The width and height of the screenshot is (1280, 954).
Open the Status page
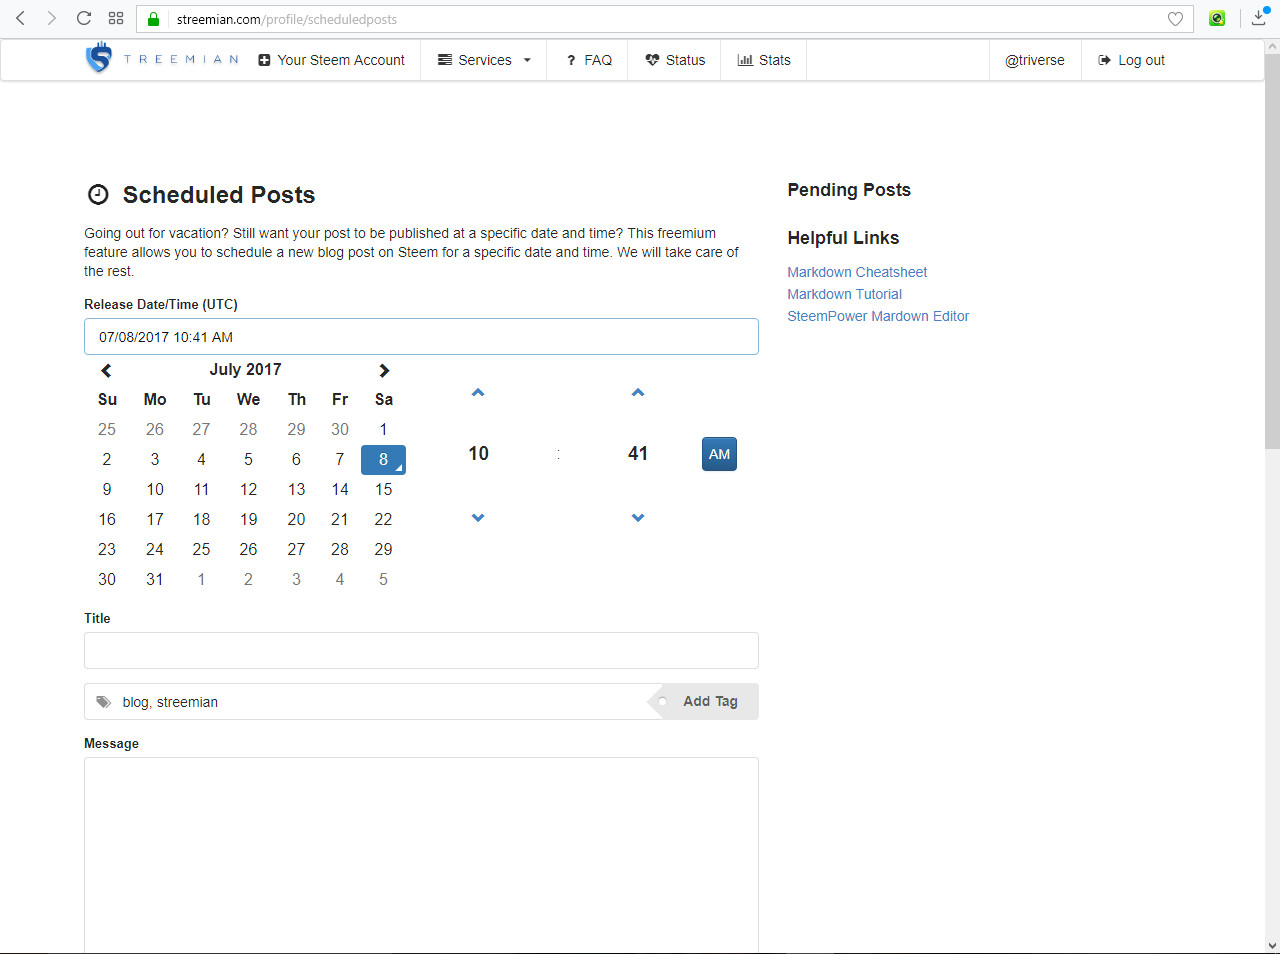(x=675, y=60)
